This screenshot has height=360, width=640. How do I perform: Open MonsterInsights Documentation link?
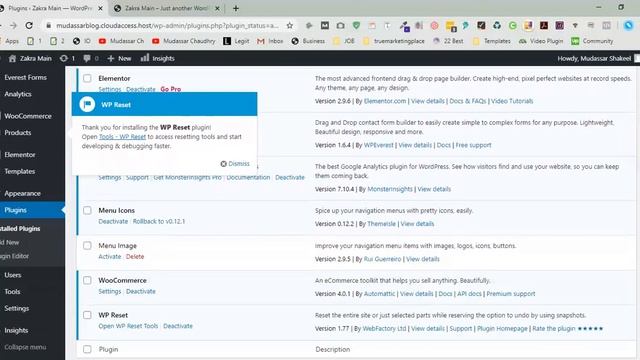pos(248,177)
